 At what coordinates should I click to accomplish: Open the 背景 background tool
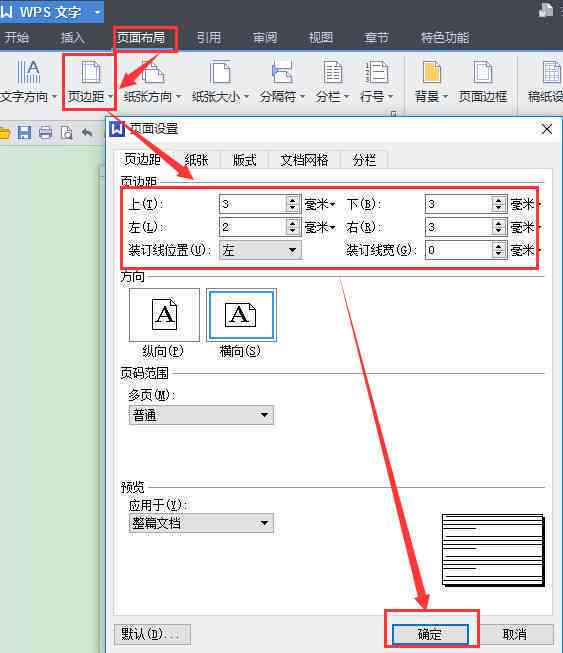(x=431, y=82)
